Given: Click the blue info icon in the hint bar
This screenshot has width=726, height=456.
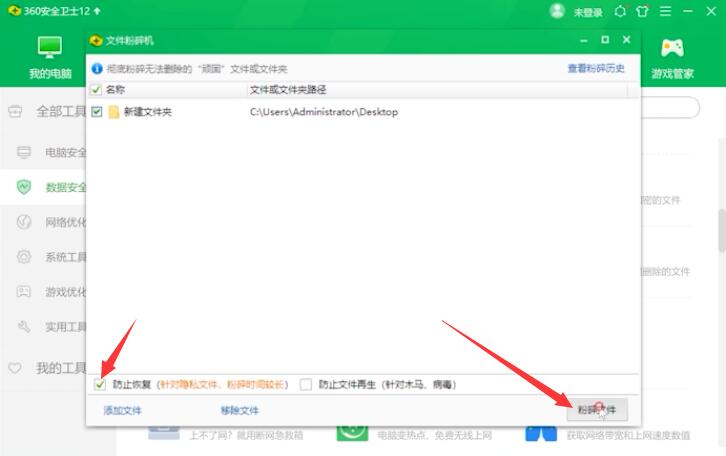Looking at the screenshot, I should pyautogui.click(x=97, y=69).
